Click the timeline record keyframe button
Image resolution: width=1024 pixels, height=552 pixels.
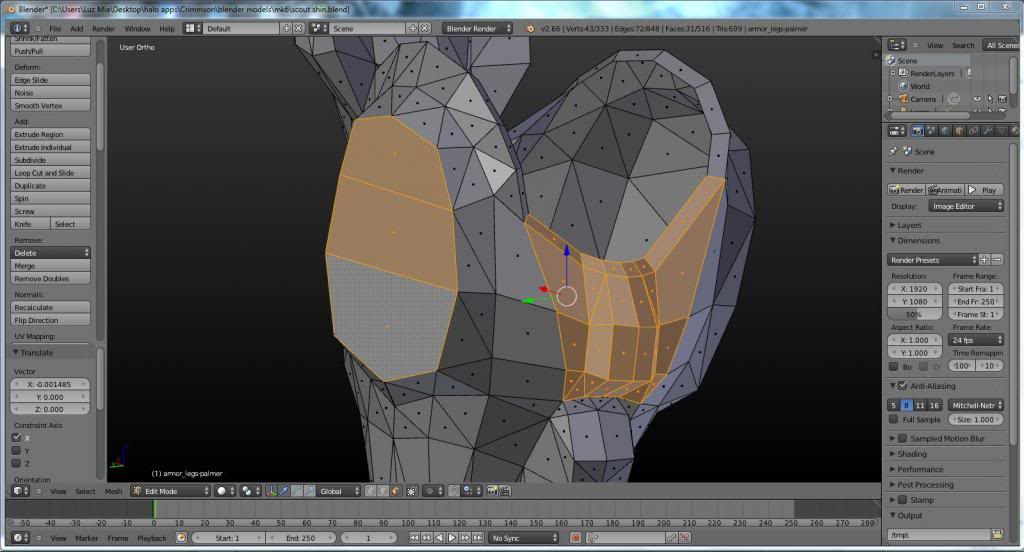pos(575,538)
